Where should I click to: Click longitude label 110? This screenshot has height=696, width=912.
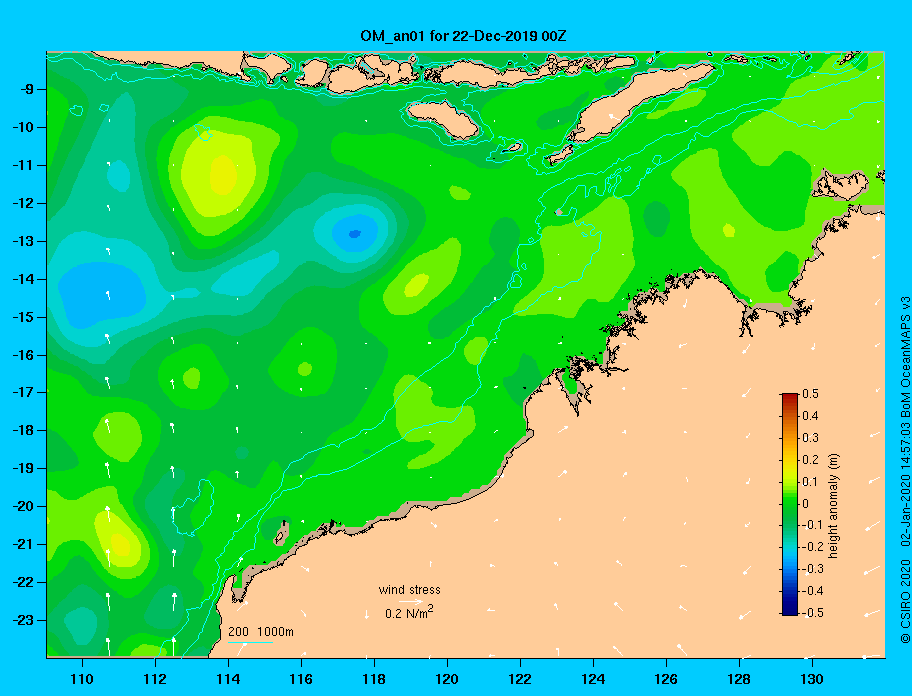pyautogui.click(x=83, y=679)
